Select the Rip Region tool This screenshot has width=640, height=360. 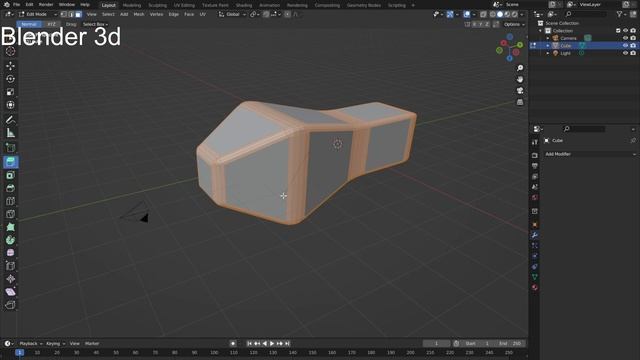coord(11,305)
